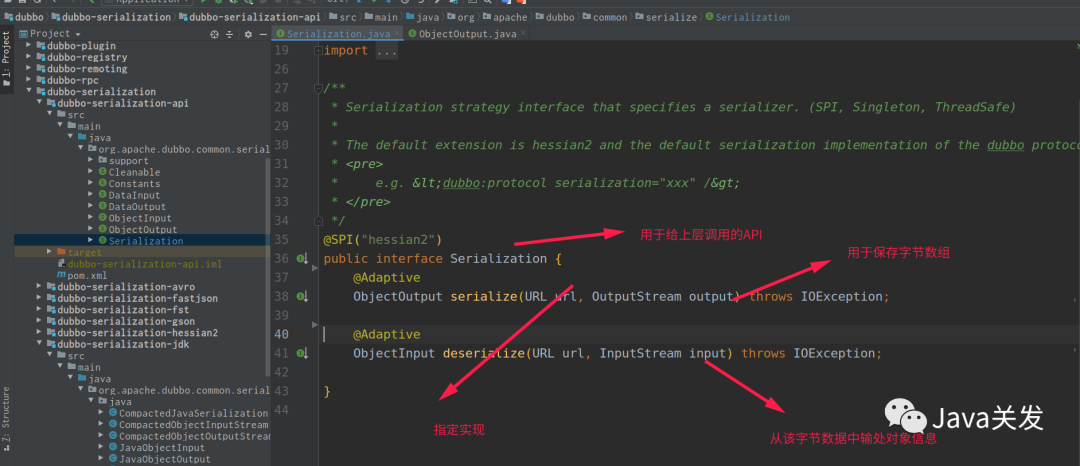1080x466 pixels.
Task: Expand the dubbo-serialization-hessian2 module
Action: [39, 332]
